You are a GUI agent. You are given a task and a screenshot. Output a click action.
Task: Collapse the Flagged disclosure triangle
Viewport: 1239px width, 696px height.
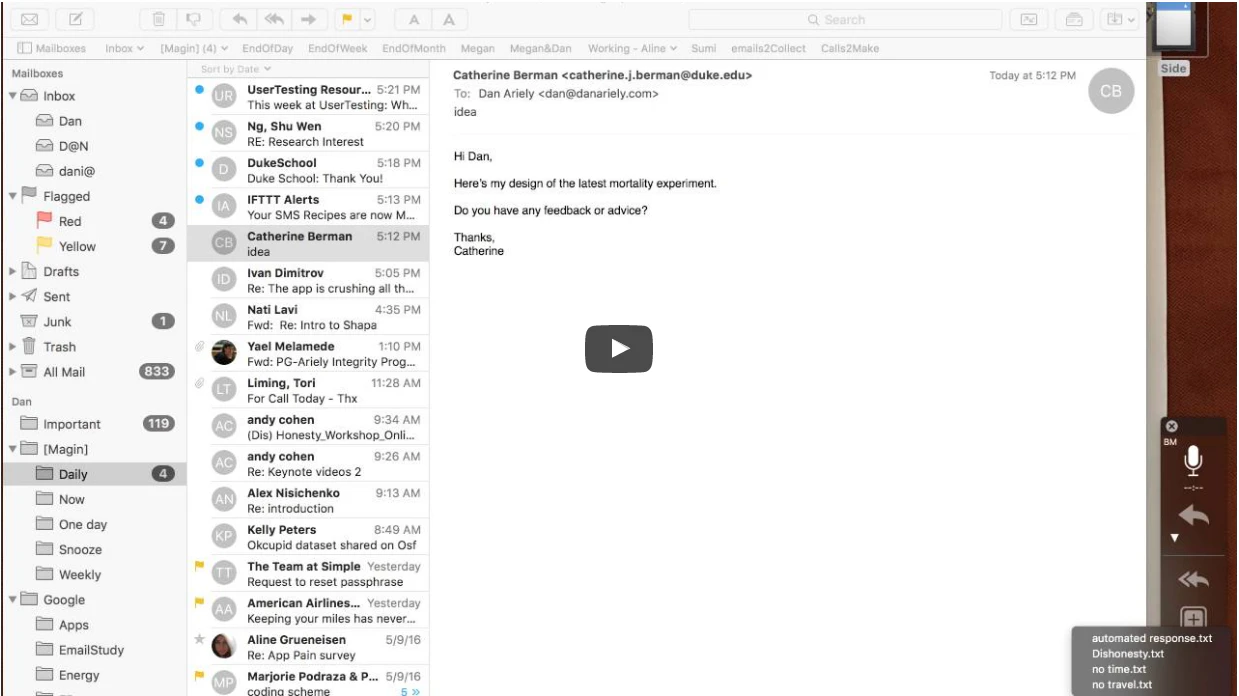tap(13, 196)
